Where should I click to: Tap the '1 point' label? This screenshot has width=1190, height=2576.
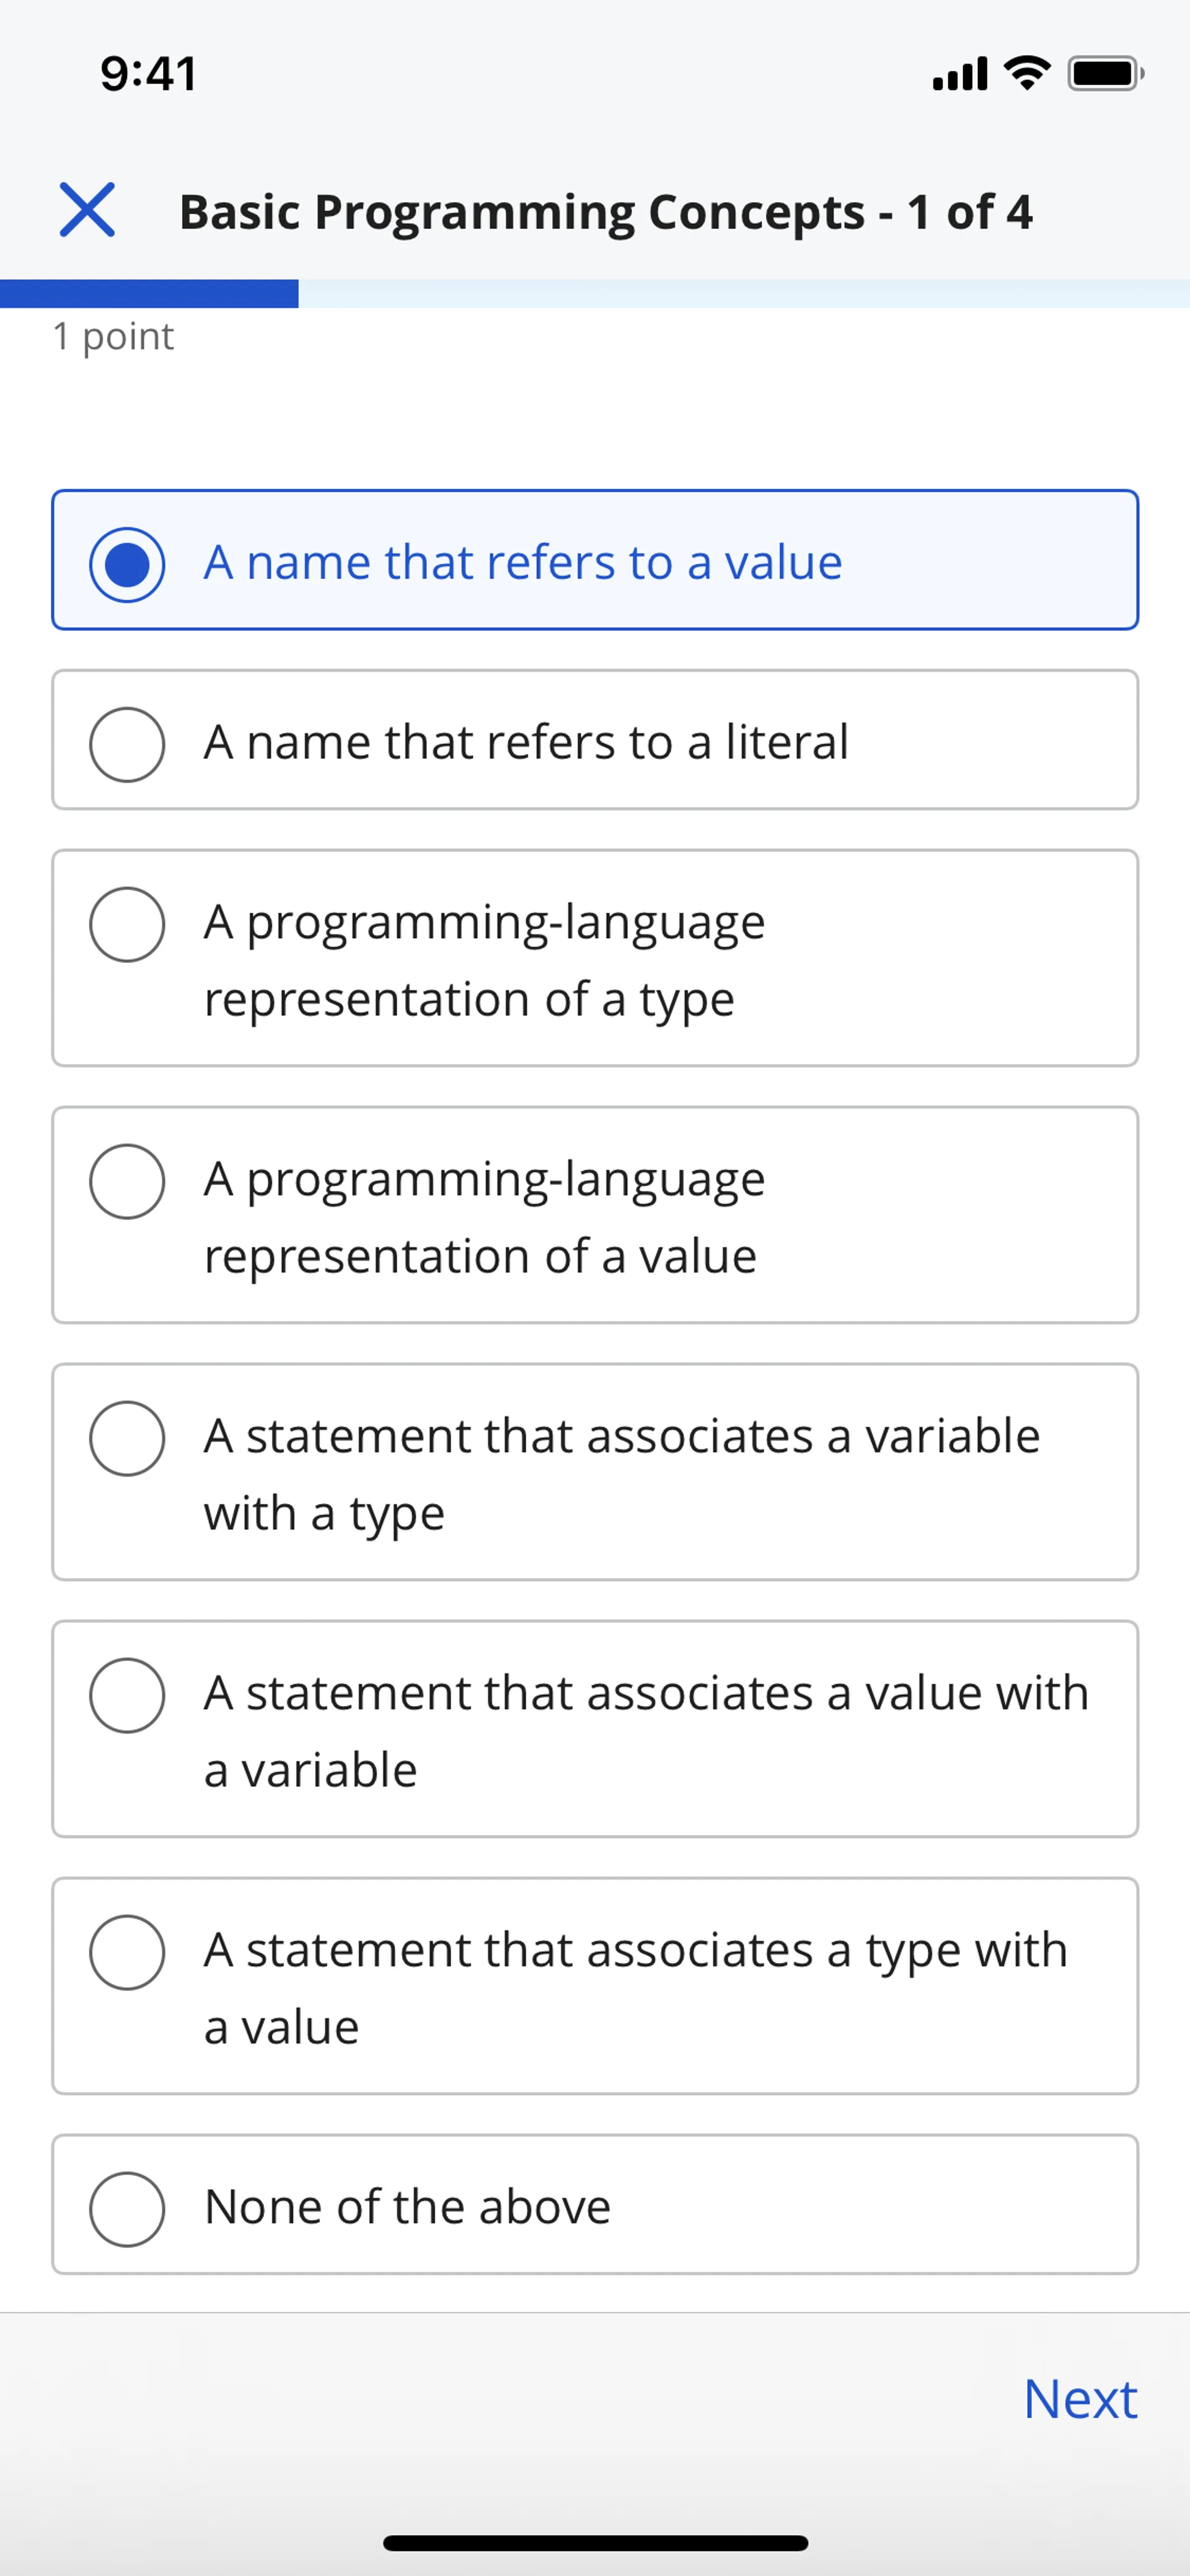[113, 337]
